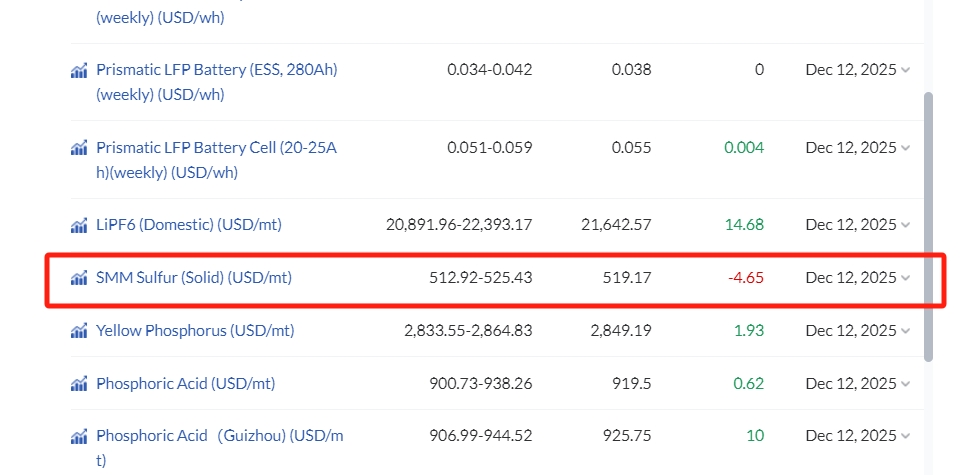Open the Prismatic LFP Battery Cell link

pyautogui.click(x=216, y=148)
